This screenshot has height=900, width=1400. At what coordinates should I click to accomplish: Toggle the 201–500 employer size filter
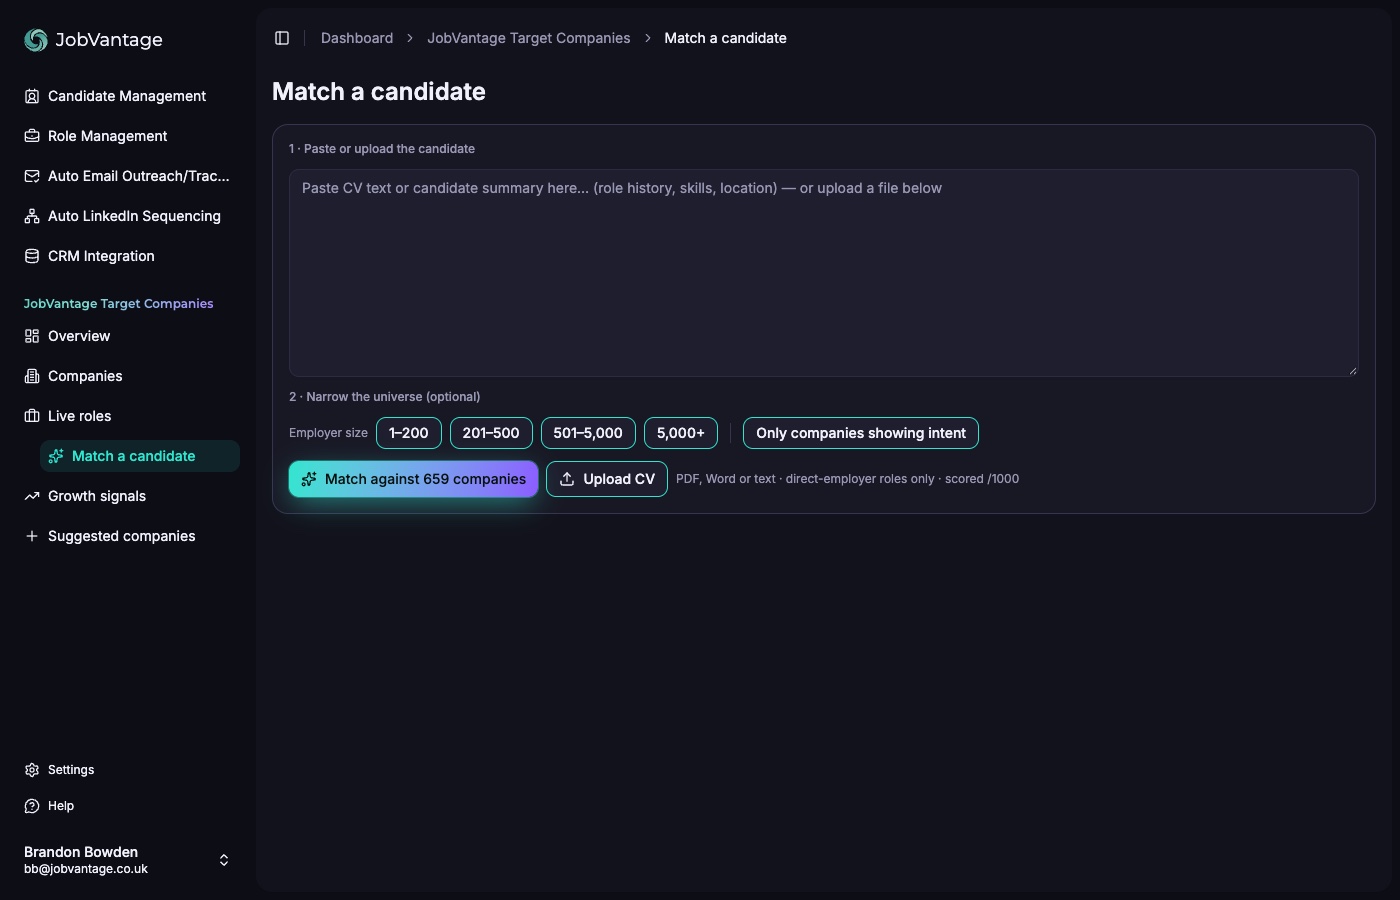coord(491,433)
